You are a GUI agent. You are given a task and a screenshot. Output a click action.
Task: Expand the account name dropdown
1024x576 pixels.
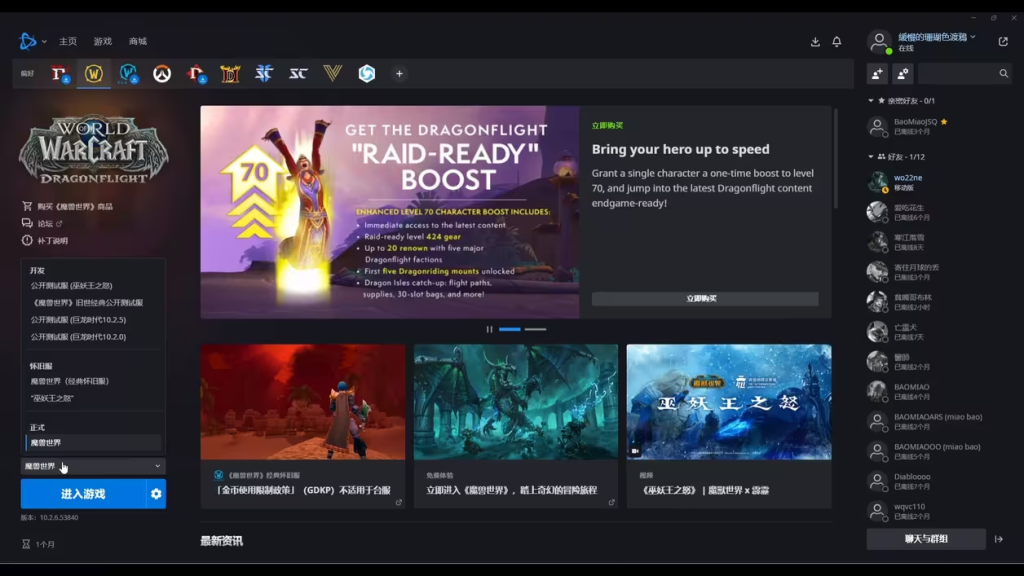tap(973, 37)
